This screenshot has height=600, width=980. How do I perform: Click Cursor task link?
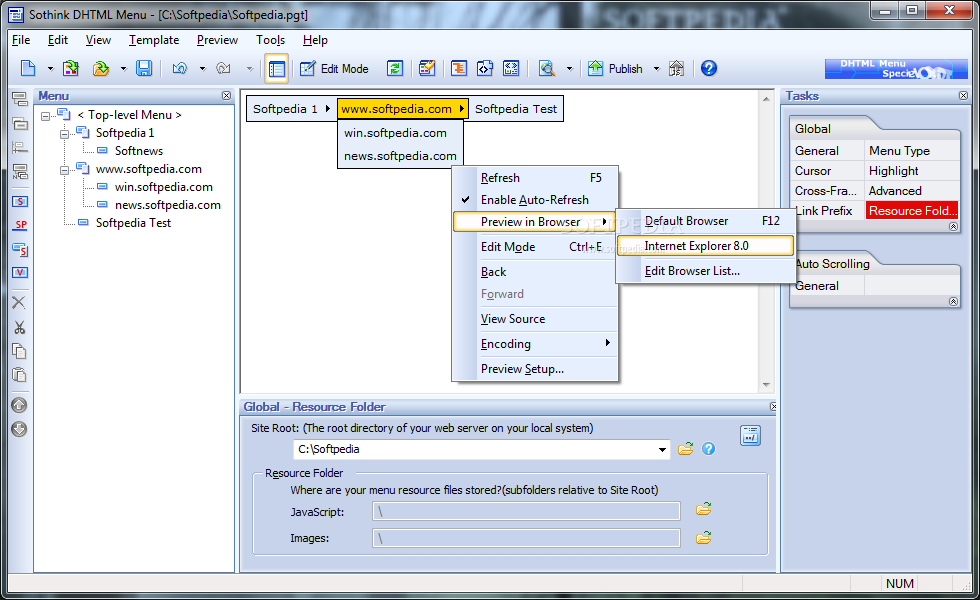click(812, 171)
